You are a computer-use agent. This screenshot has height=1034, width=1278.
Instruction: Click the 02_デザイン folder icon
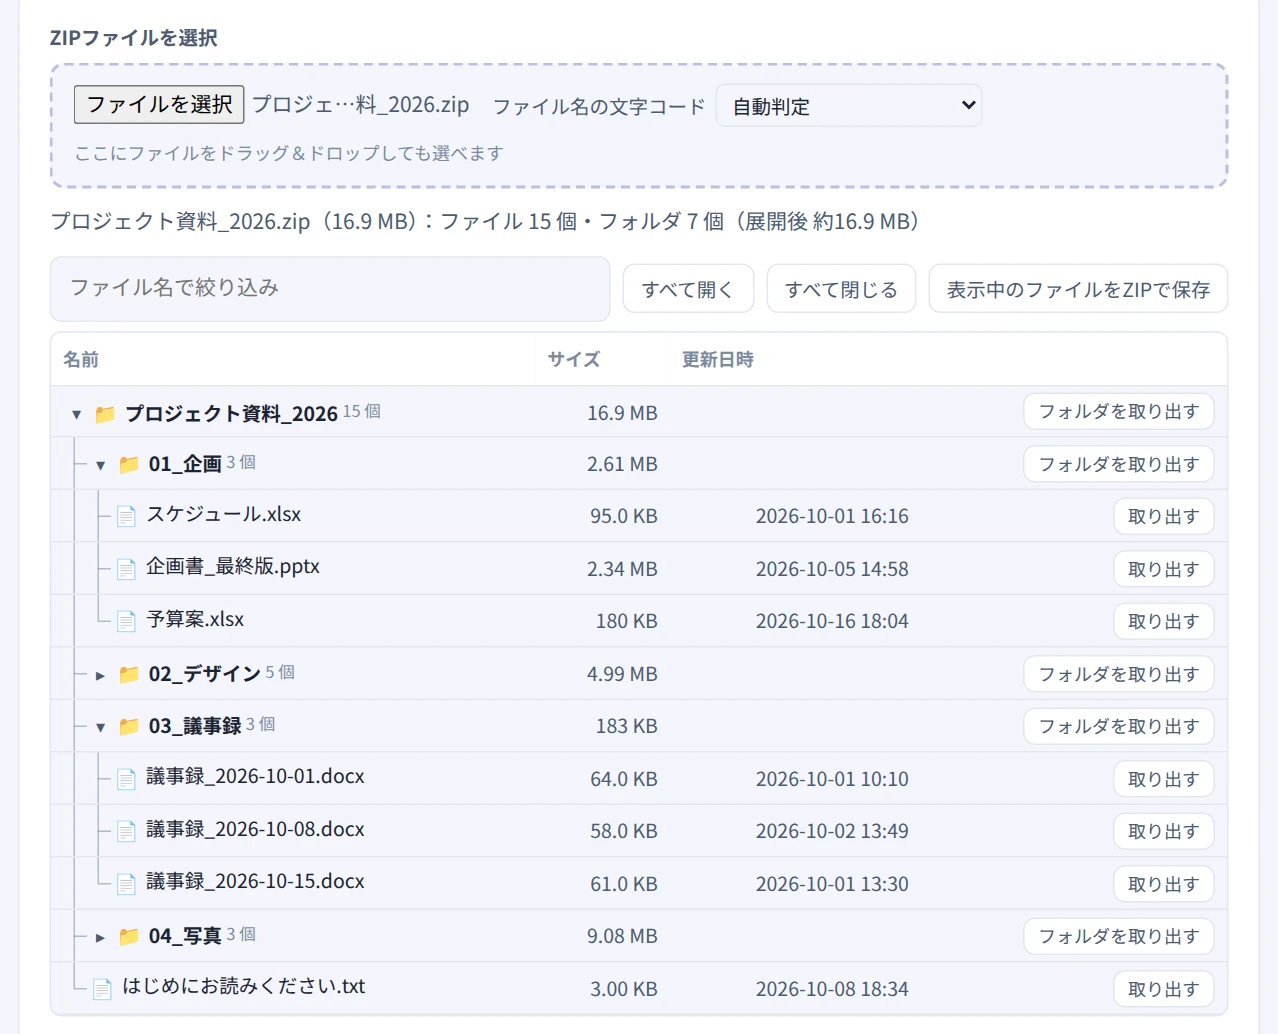[129, 674]
